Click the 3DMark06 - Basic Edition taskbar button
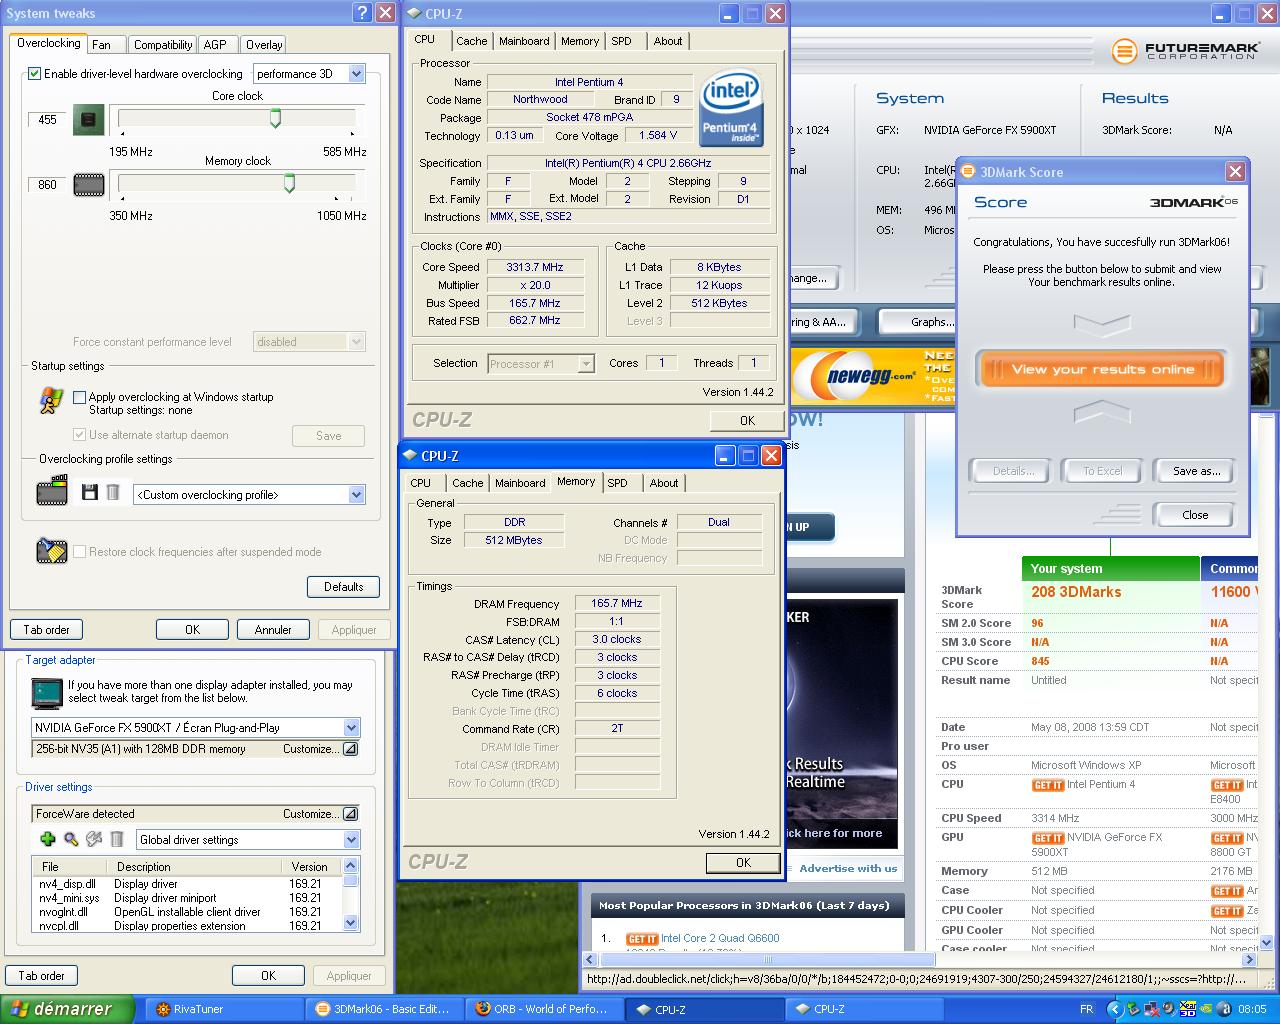 coord(383,1009)
